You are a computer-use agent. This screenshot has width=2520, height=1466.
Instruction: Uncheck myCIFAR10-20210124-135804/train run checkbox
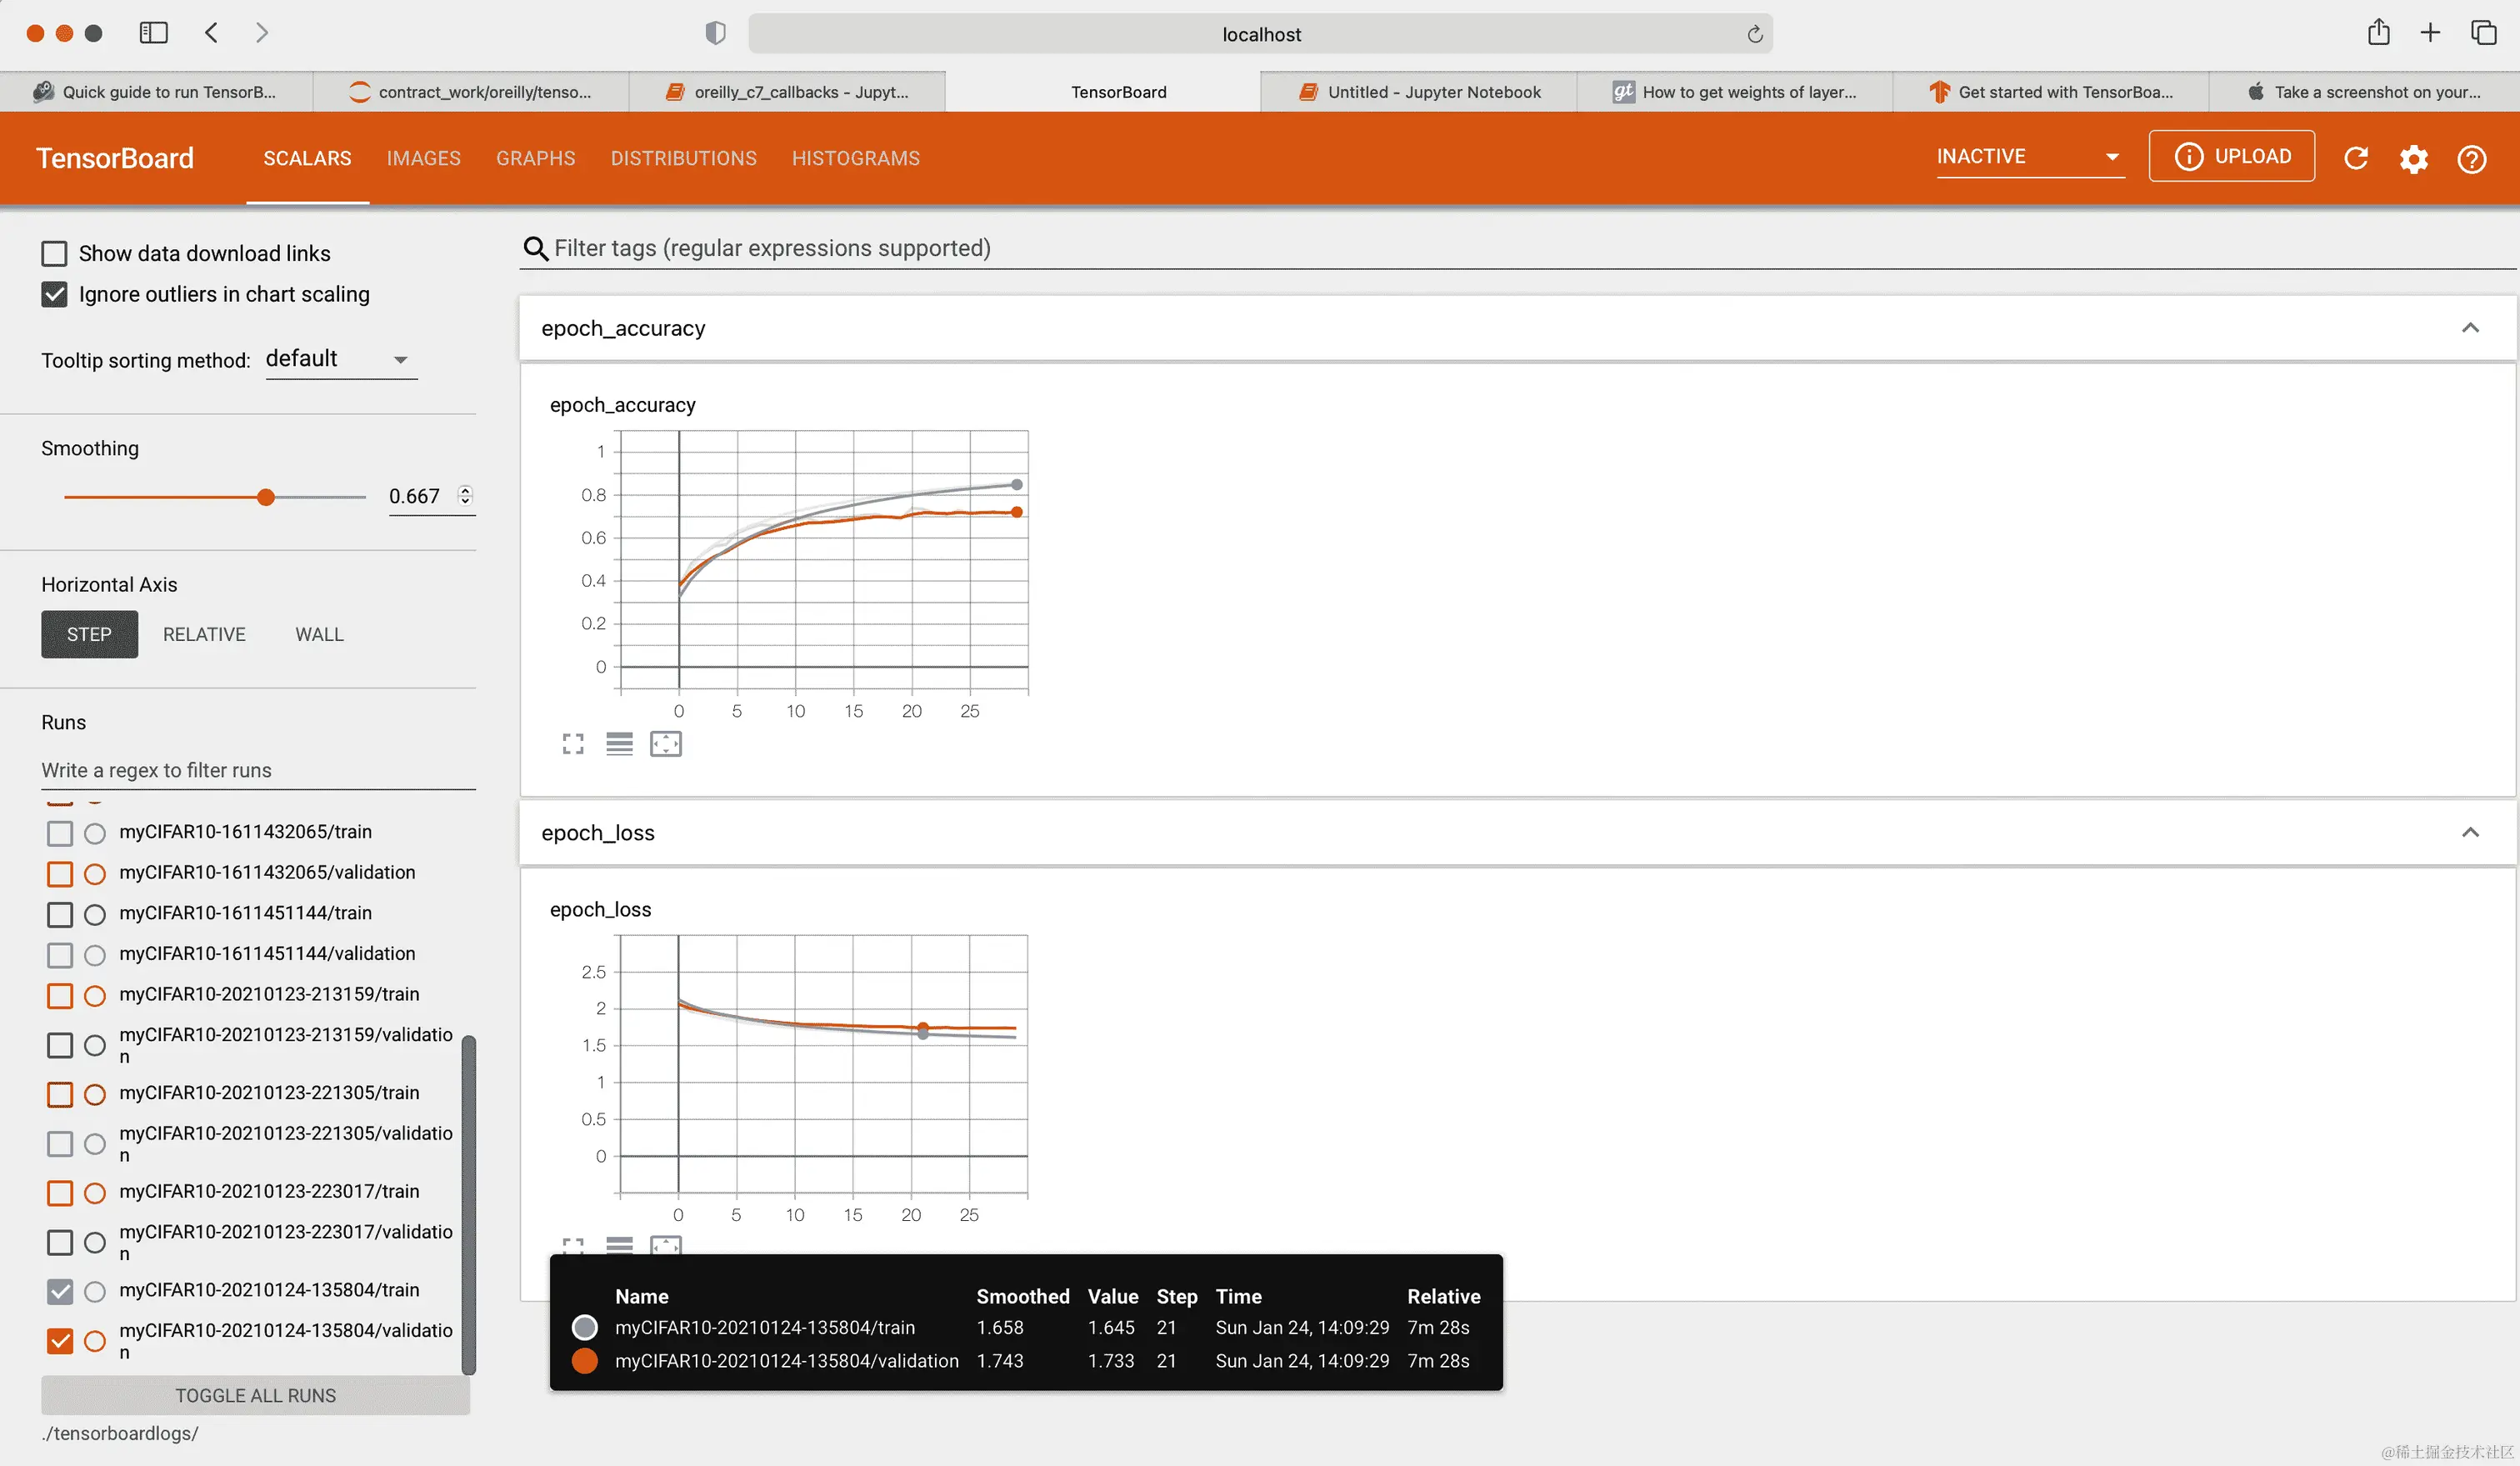coord(60,1291)
